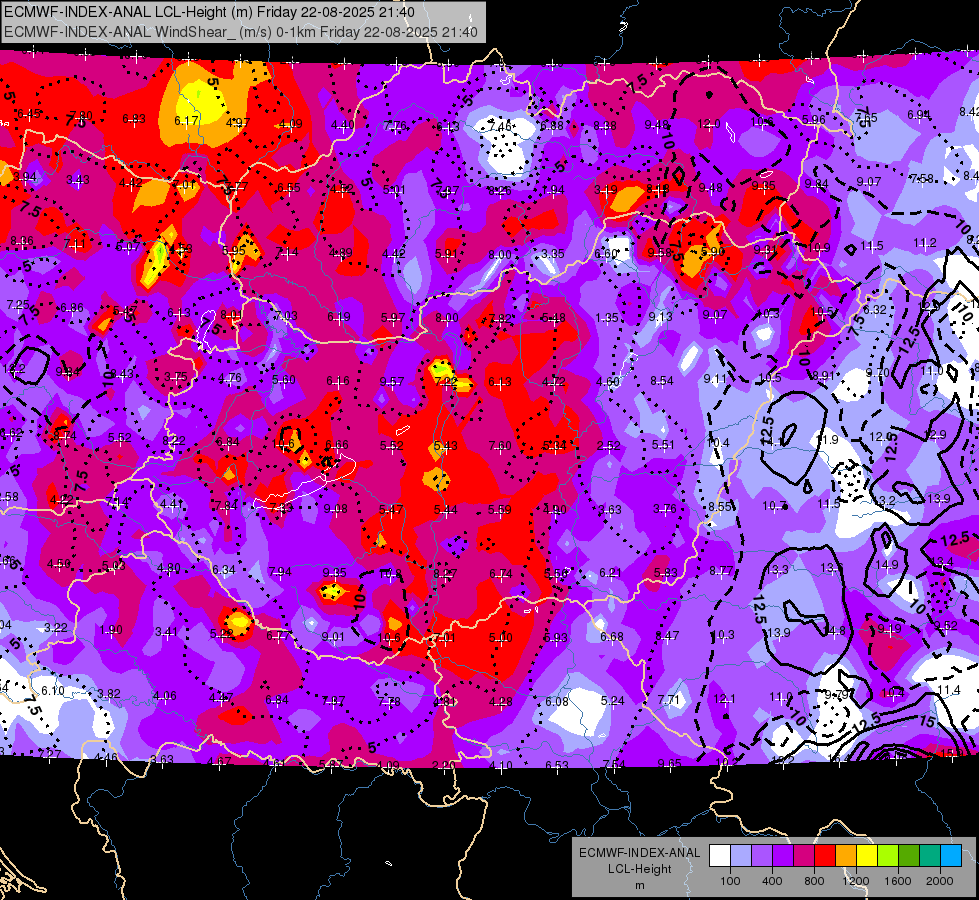Choose the orange legend swatch
This screenshot has width=979, height=900.
846,856
